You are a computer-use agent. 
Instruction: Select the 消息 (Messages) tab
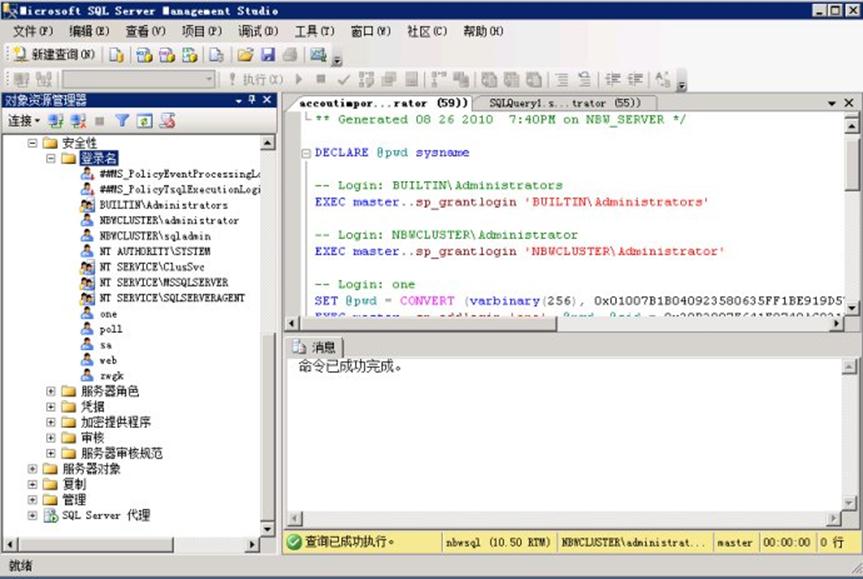tap(315, 347)
